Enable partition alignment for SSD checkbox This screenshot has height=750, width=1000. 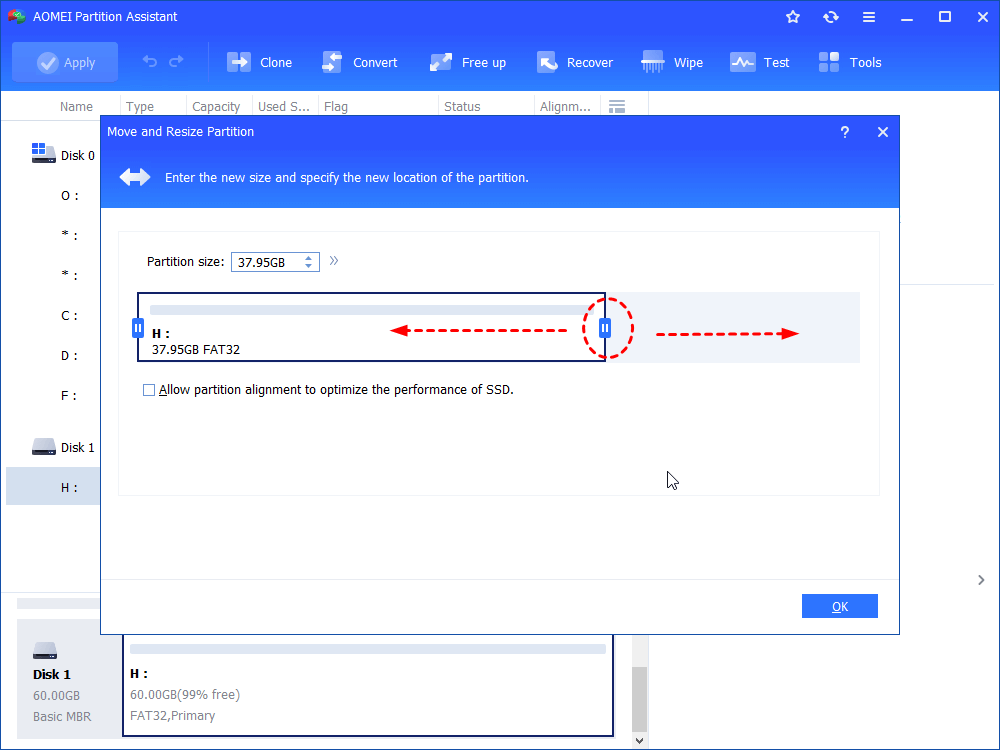point(149,390)
